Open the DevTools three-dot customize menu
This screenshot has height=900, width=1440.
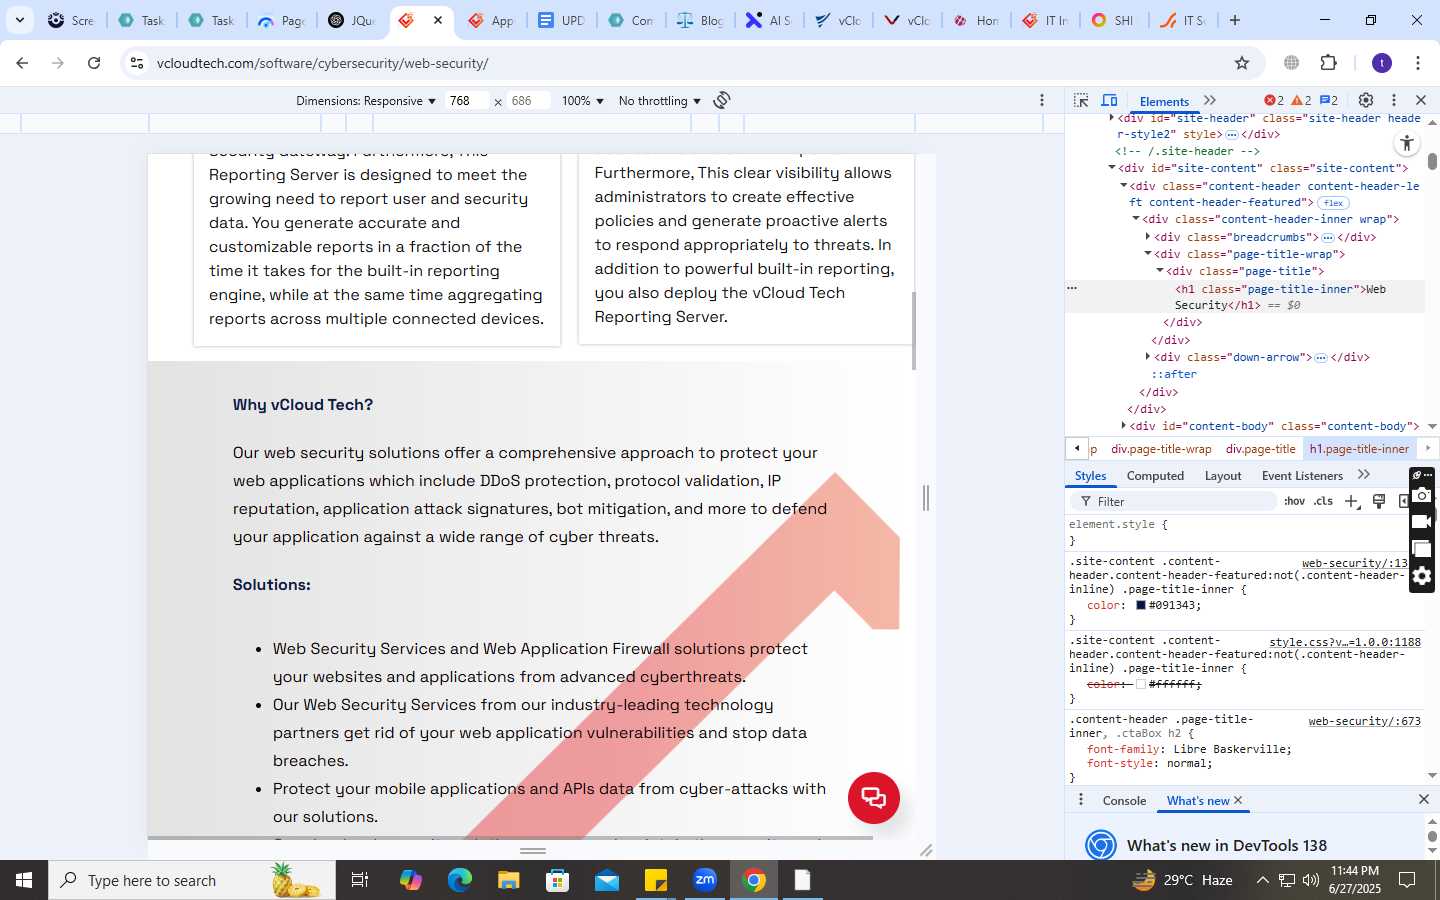click(x=1394, y=100)
